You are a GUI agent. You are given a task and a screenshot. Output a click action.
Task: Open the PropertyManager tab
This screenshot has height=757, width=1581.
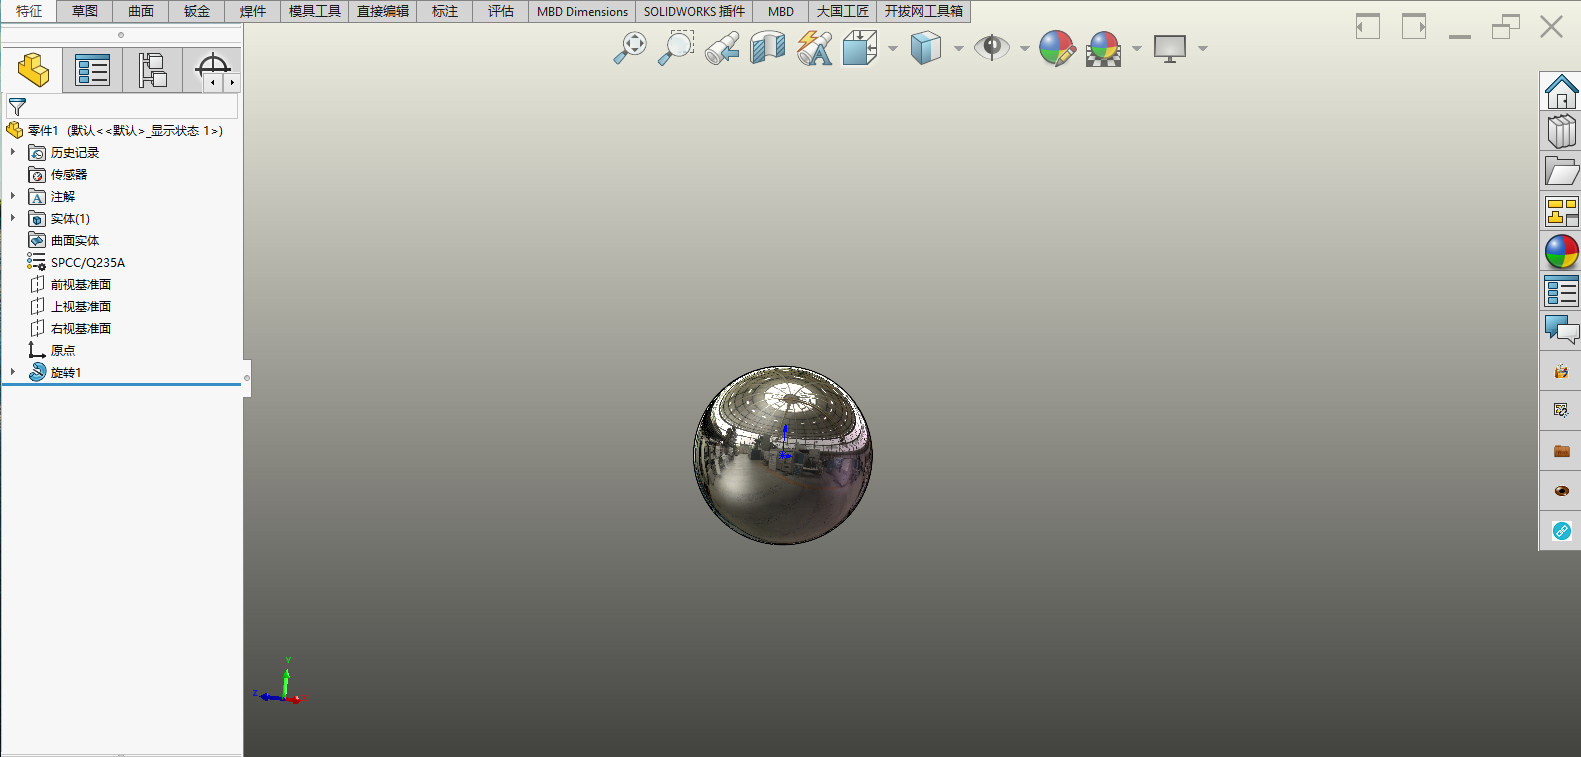[92, 70]
